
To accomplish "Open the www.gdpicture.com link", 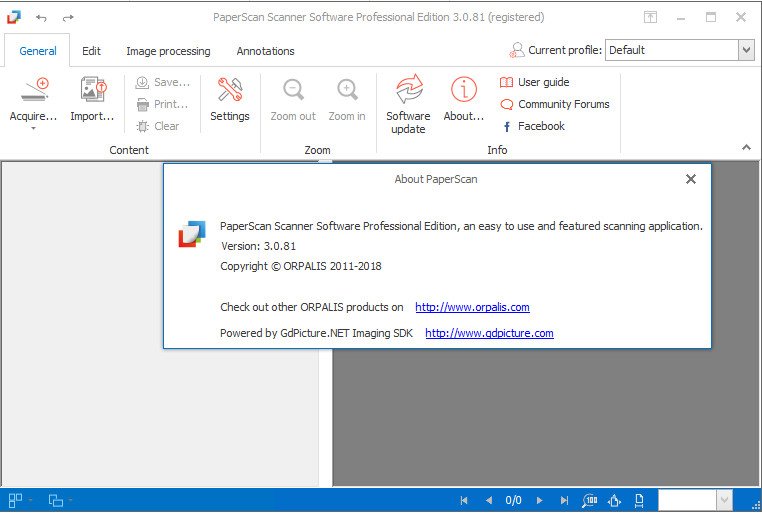I will tap(489, 333).
